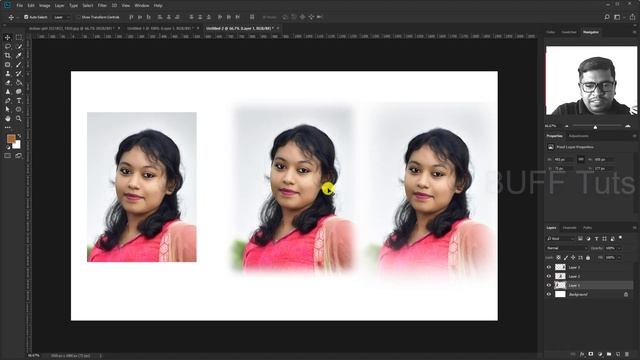Create a new layer icon

618,354
